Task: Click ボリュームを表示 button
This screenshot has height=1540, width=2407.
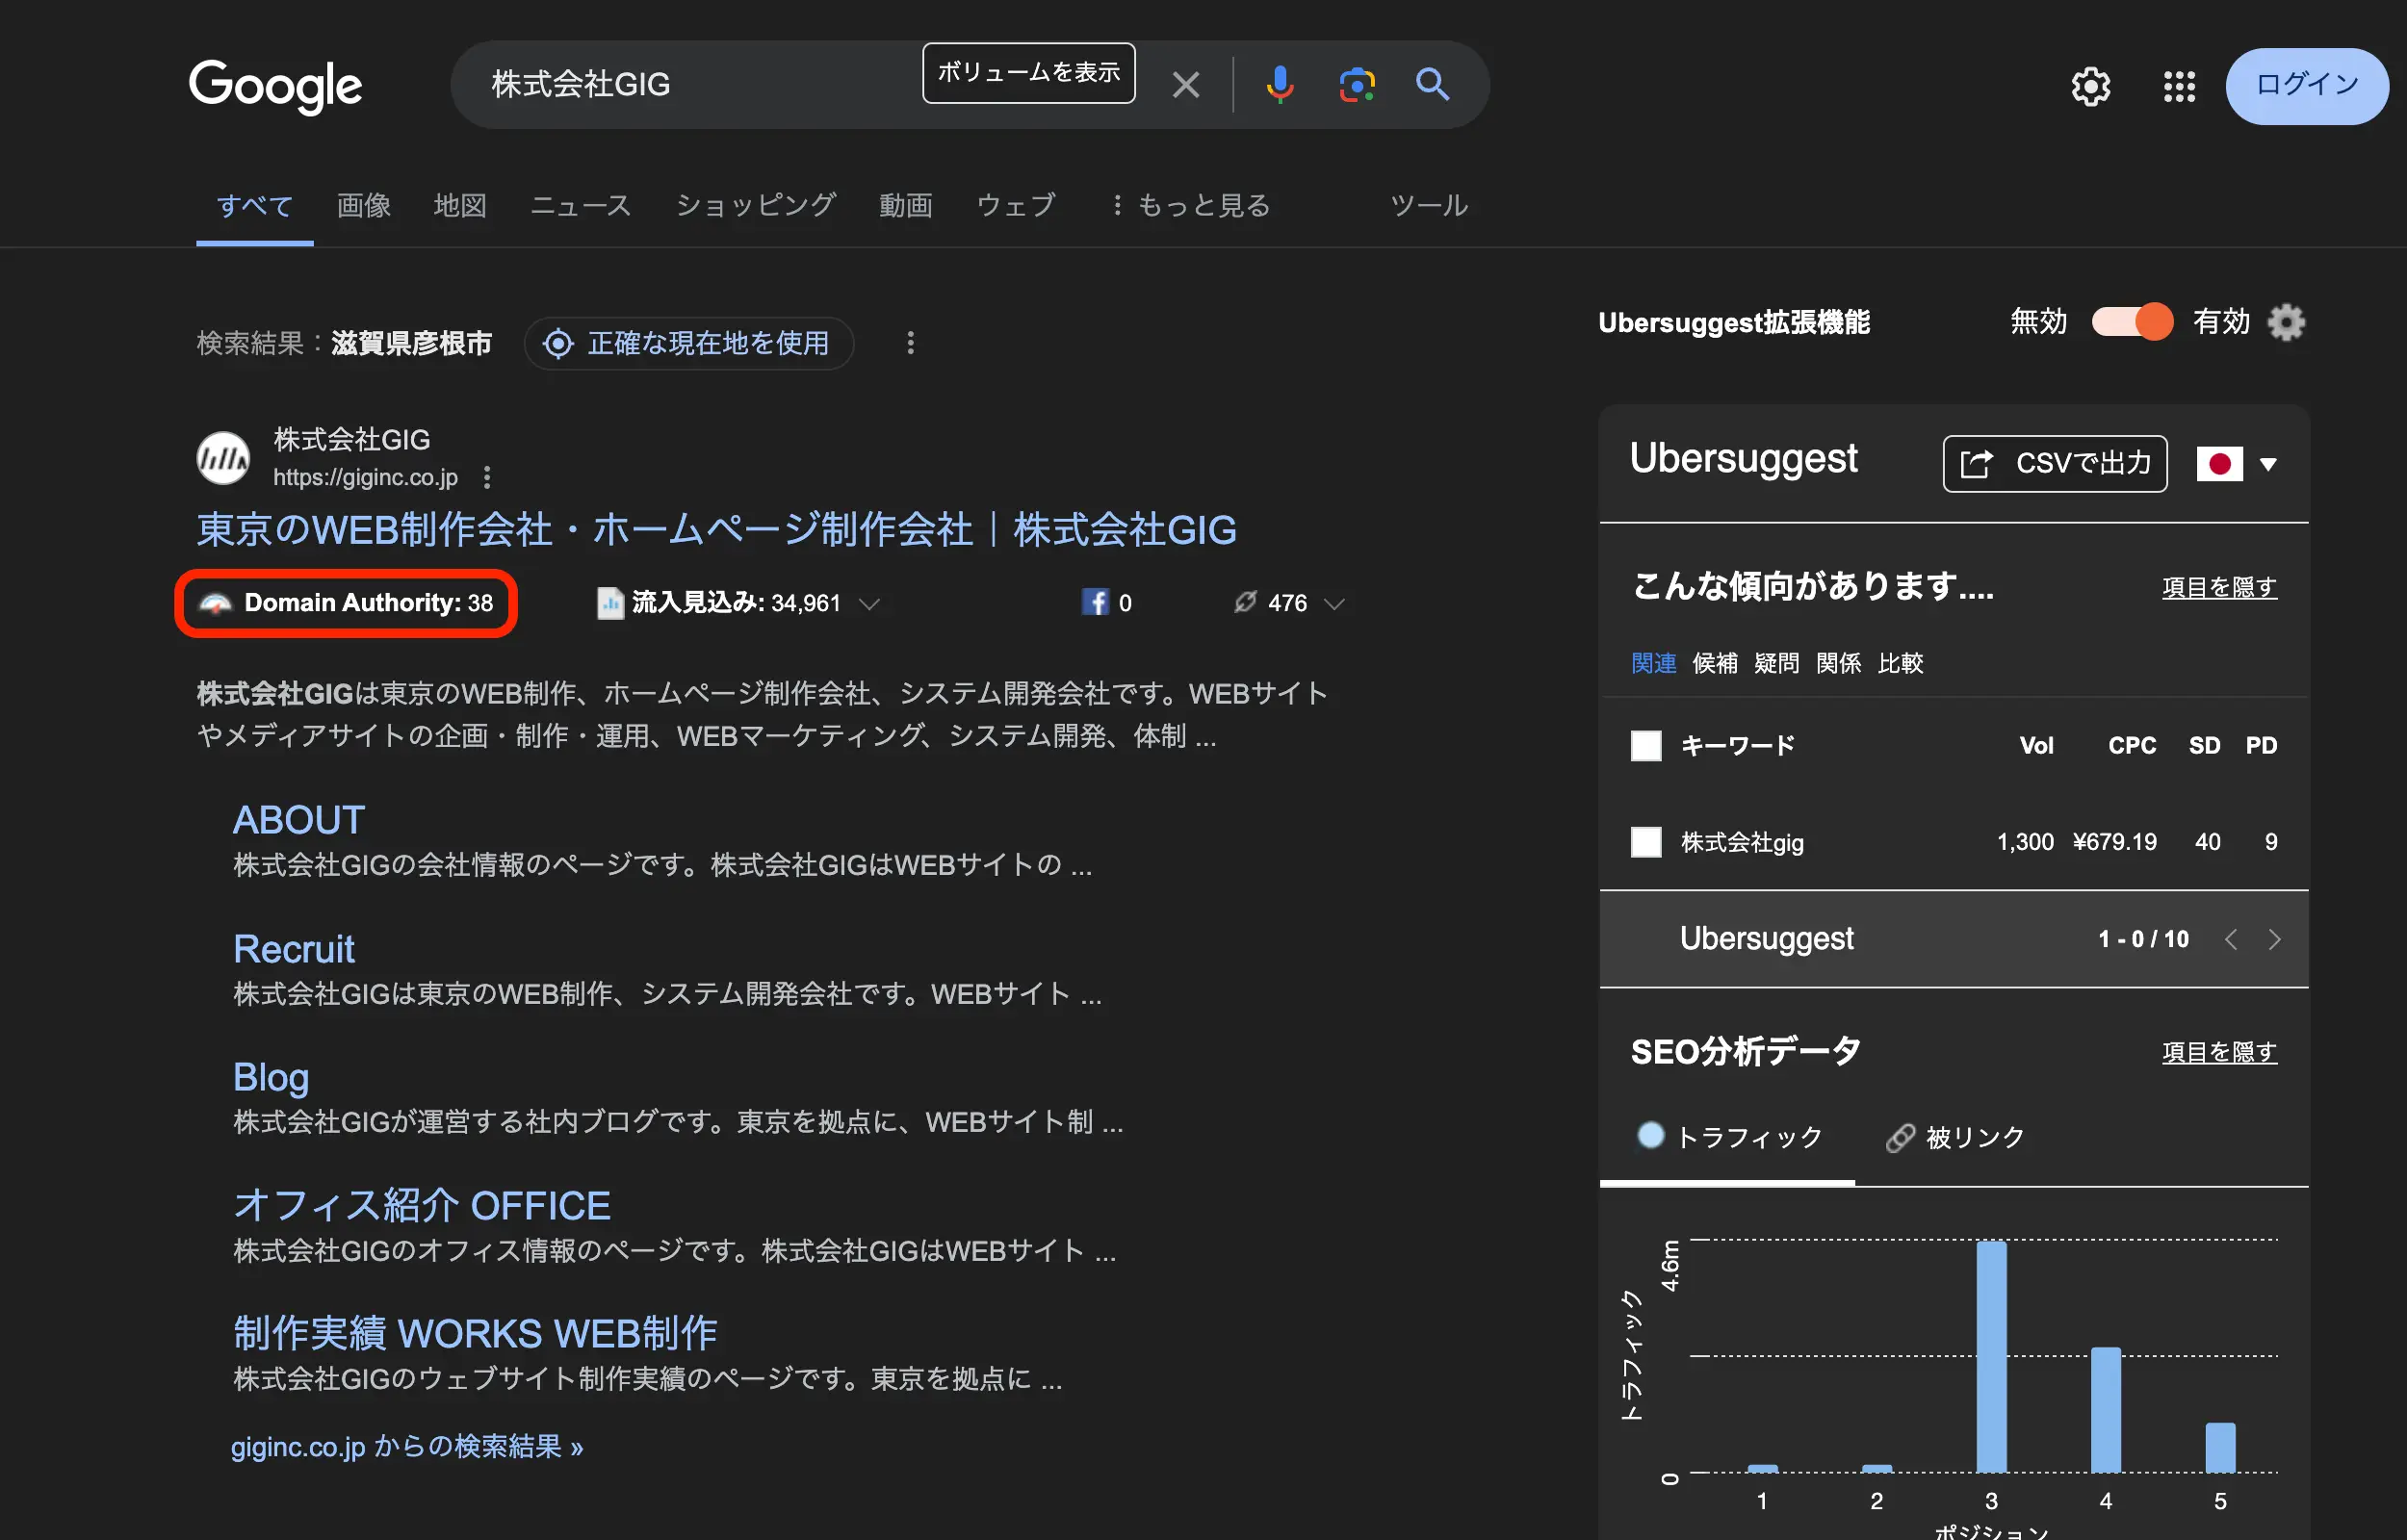Action: coord(1028,72)
